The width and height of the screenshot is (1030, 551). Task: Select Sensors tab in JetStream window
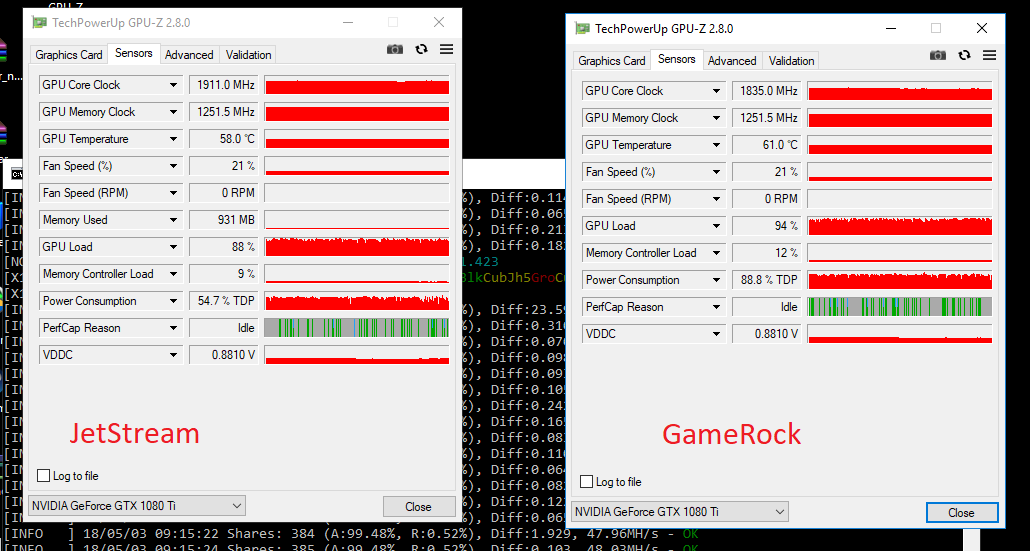134,53
